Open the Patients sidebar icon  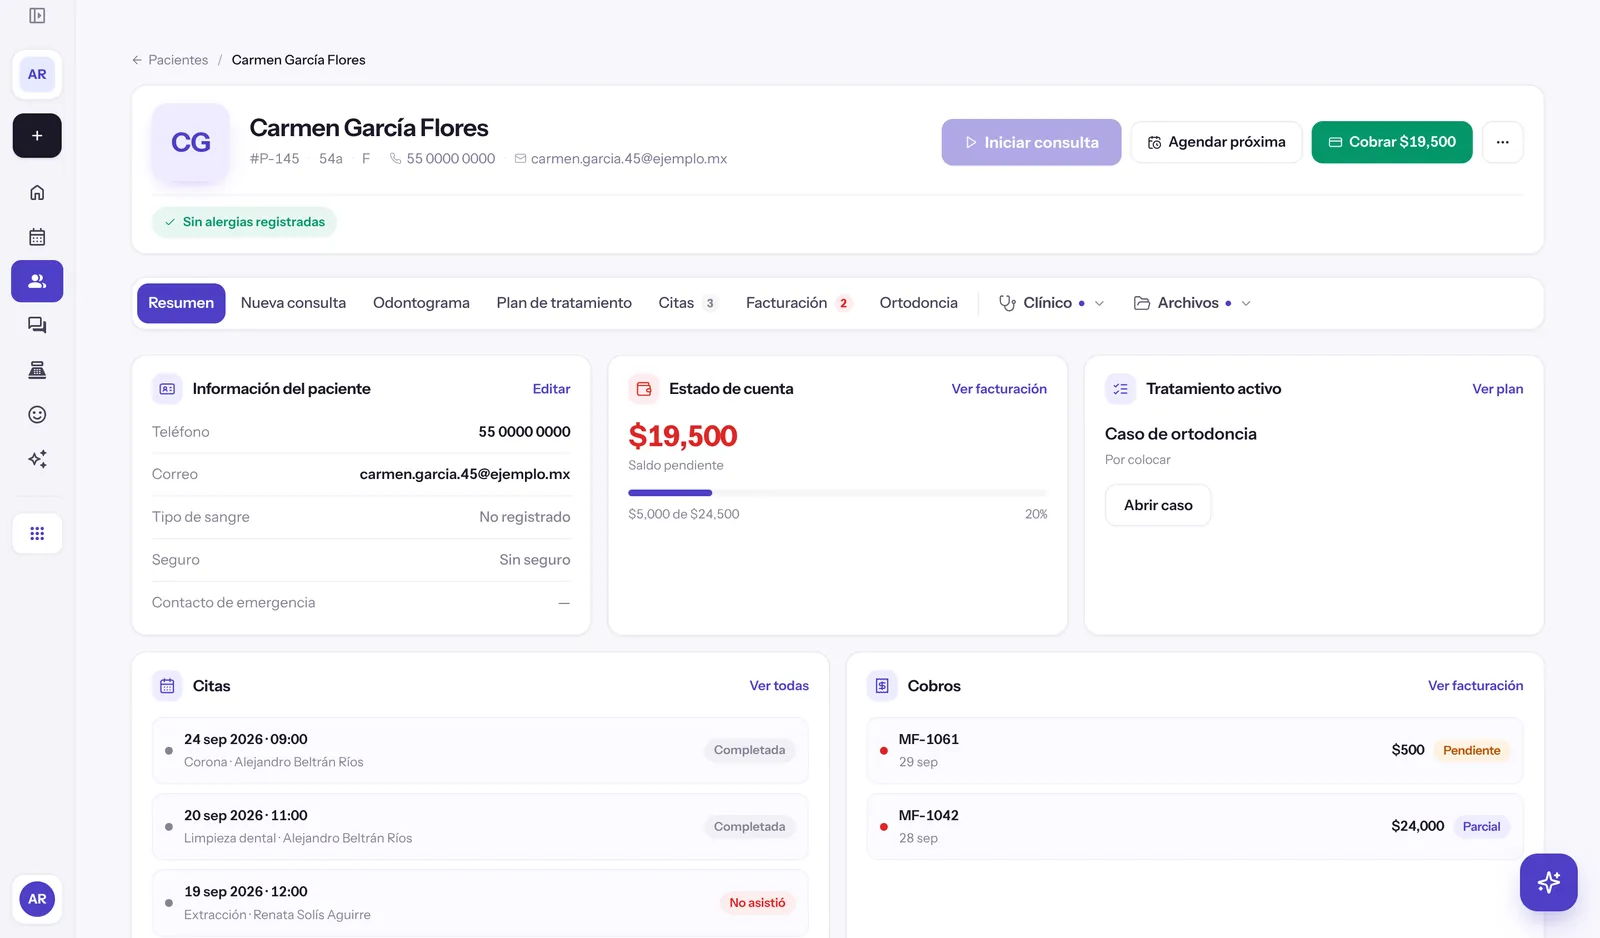click(37, 281)
